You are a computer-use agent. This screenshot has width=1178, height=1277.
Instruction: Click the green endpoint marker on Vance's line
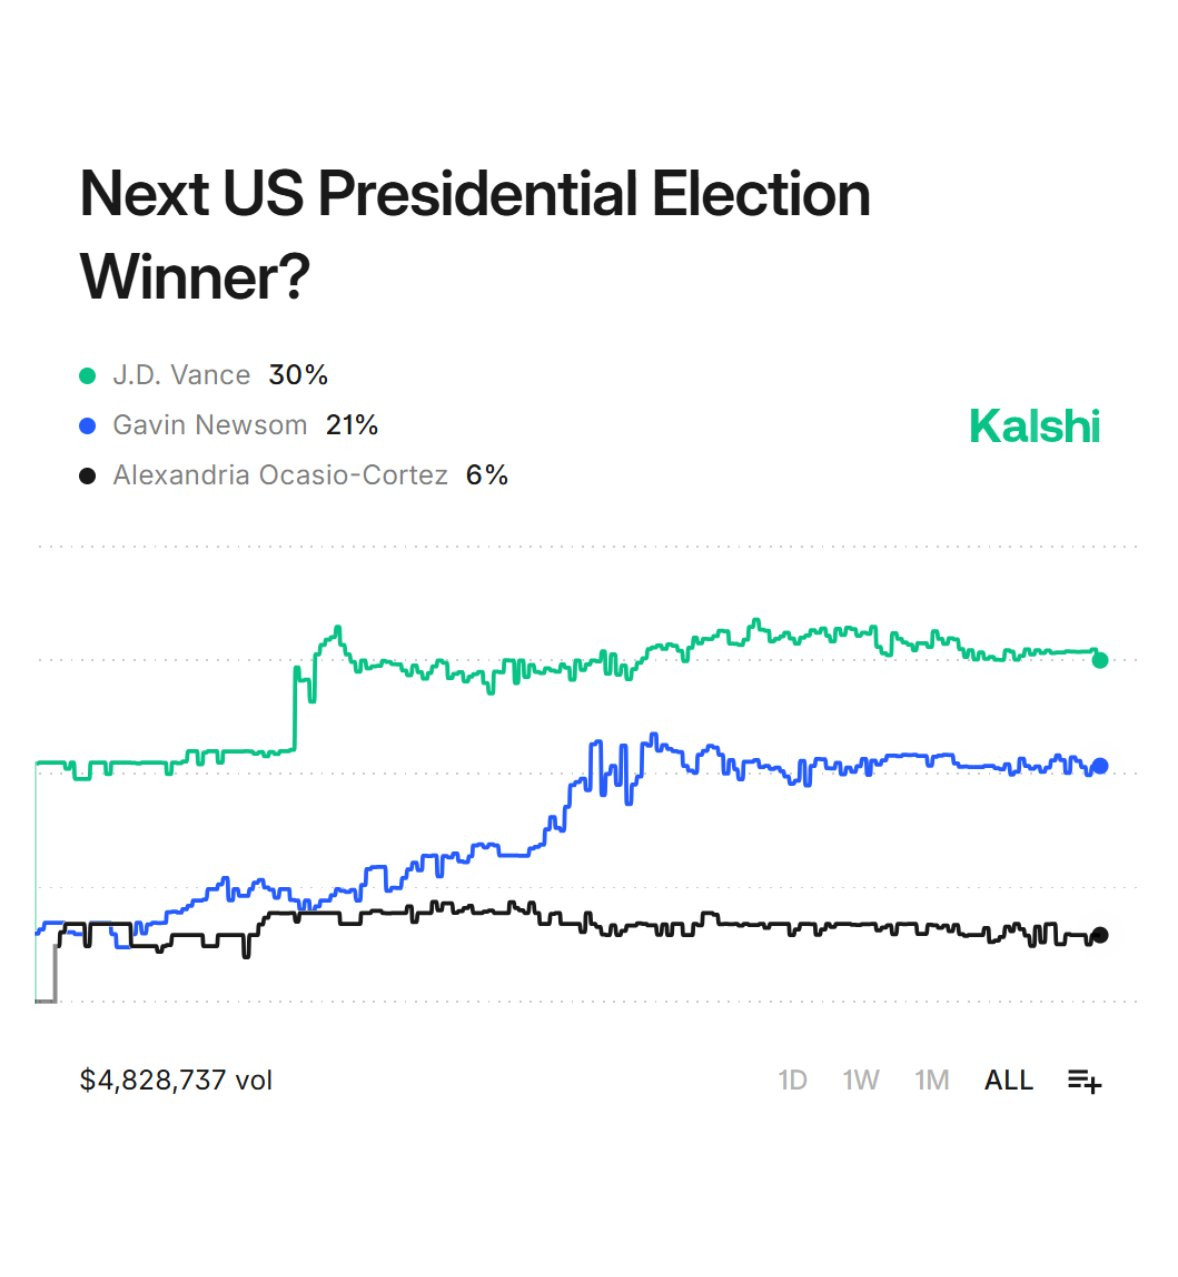click(1100, 660)
